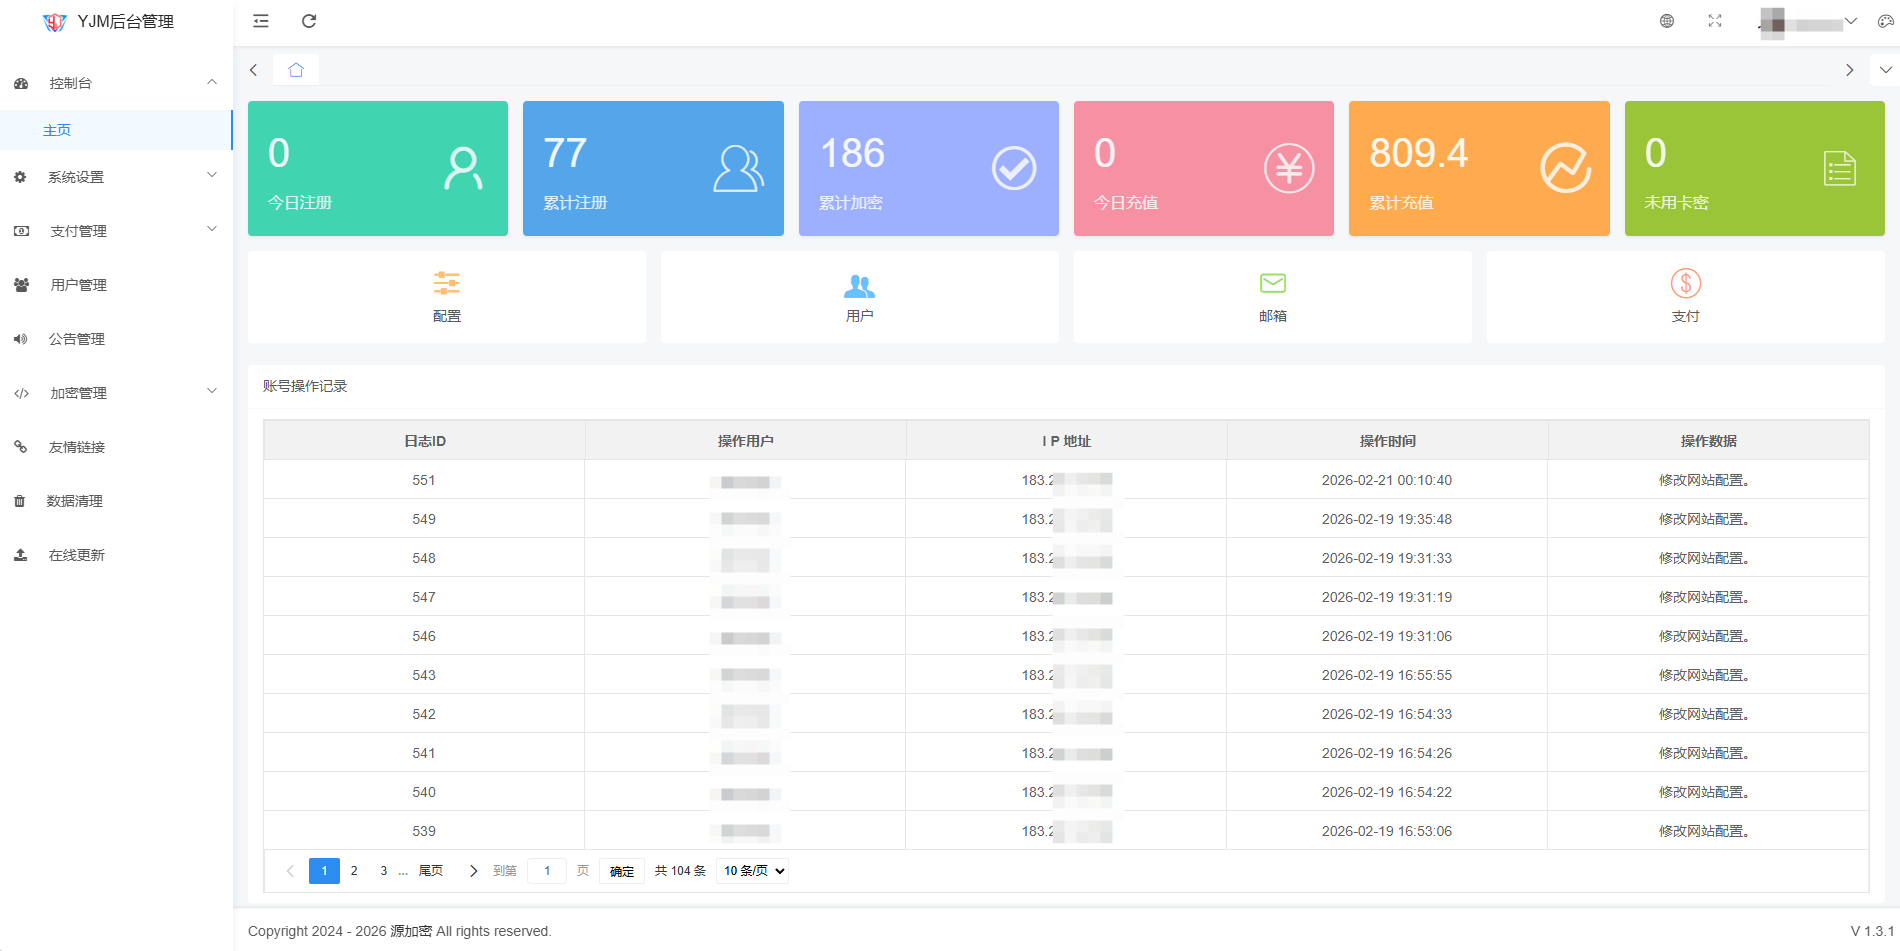Image resolution: width=1900 pixels, height=951 pixels.
Task: Open the 10 条/页 page size dropdown
Action: pos(753,871)
